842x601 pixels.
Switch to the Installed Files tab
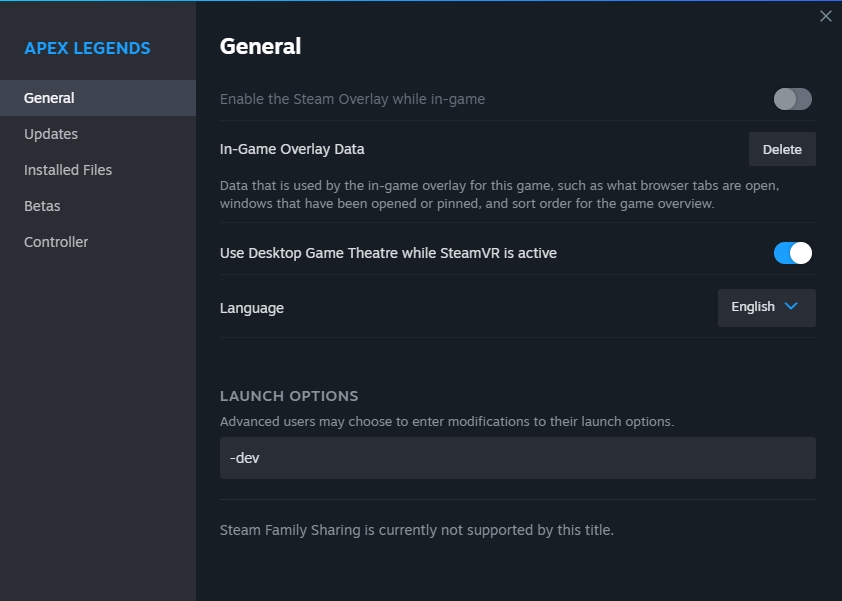pyautogui.click(x=68, y=170)
